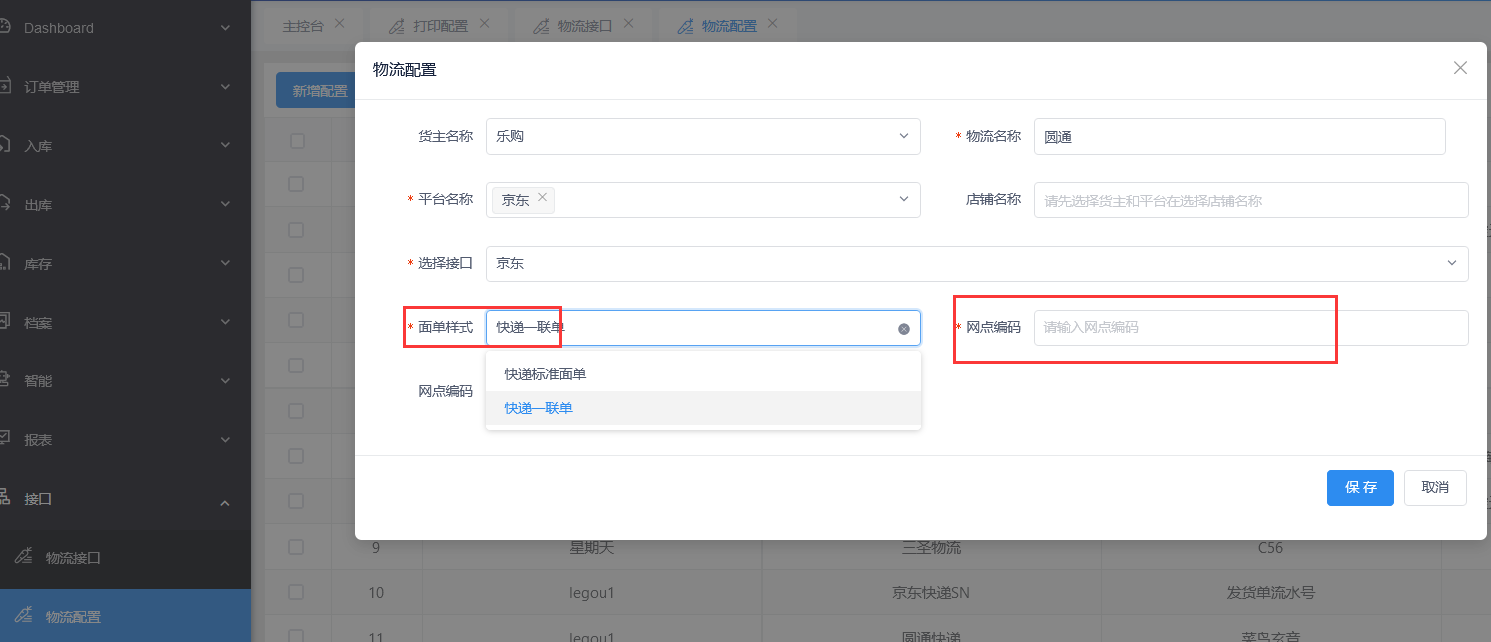The height and width of the screenshot is (642, 1491).
Task: Remove the 京东 tag from 平台名称
Action: [542, 197]
